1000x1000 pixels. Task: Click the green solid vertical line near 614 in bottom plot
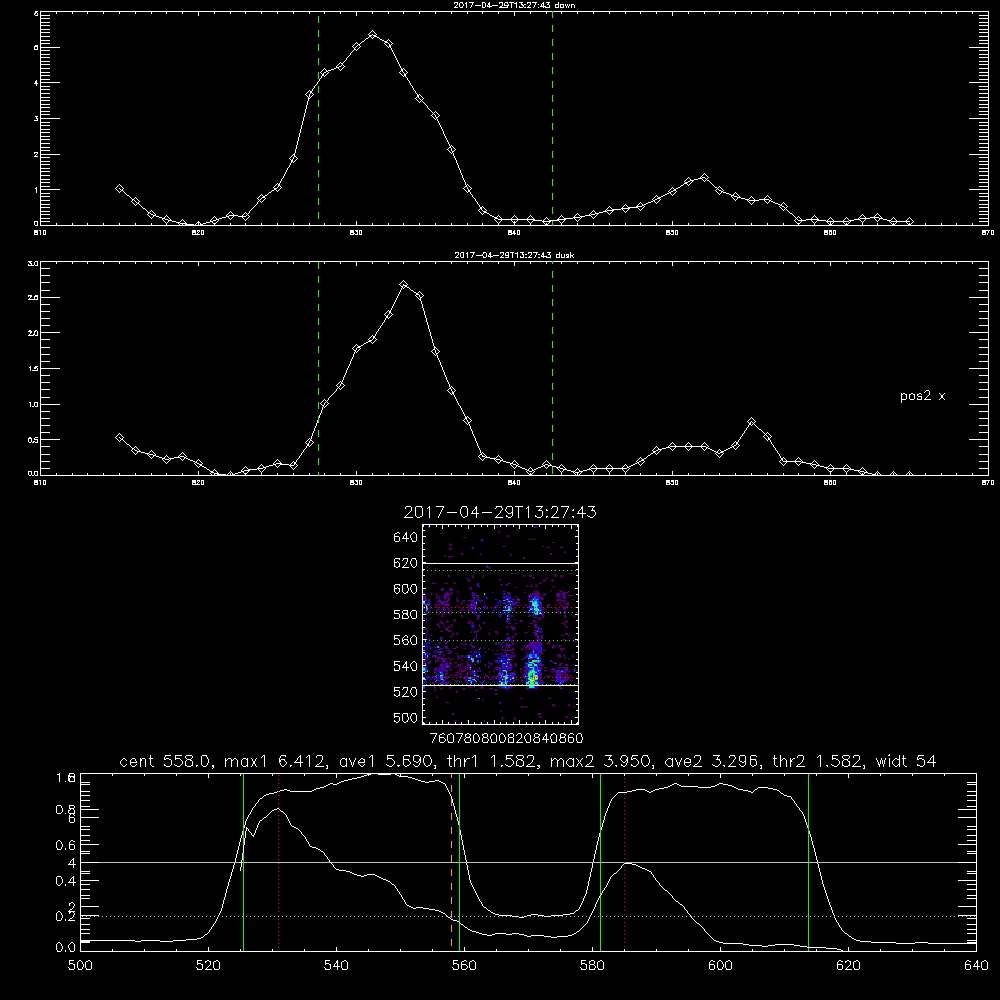(x=808, y=862)
